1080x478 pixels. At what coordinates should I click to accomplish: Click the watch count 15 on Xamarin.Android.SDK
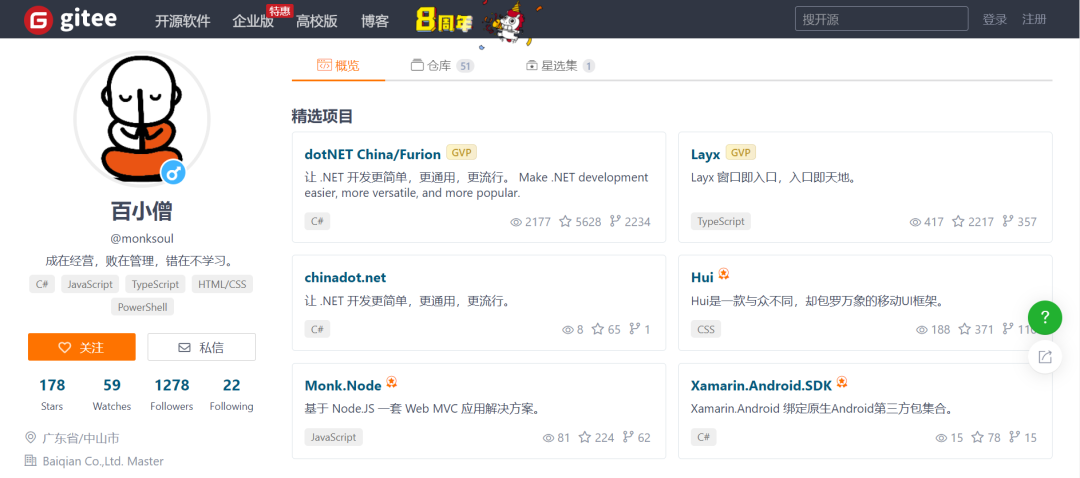(949, 437)
